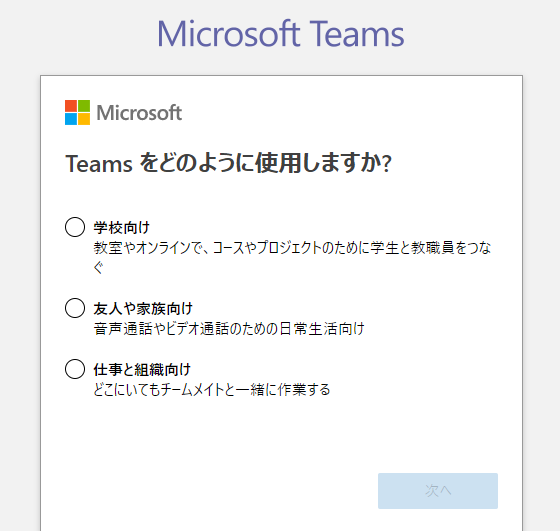Click the 次へ button
Screen dimensions: 560x531
[438, 491]
